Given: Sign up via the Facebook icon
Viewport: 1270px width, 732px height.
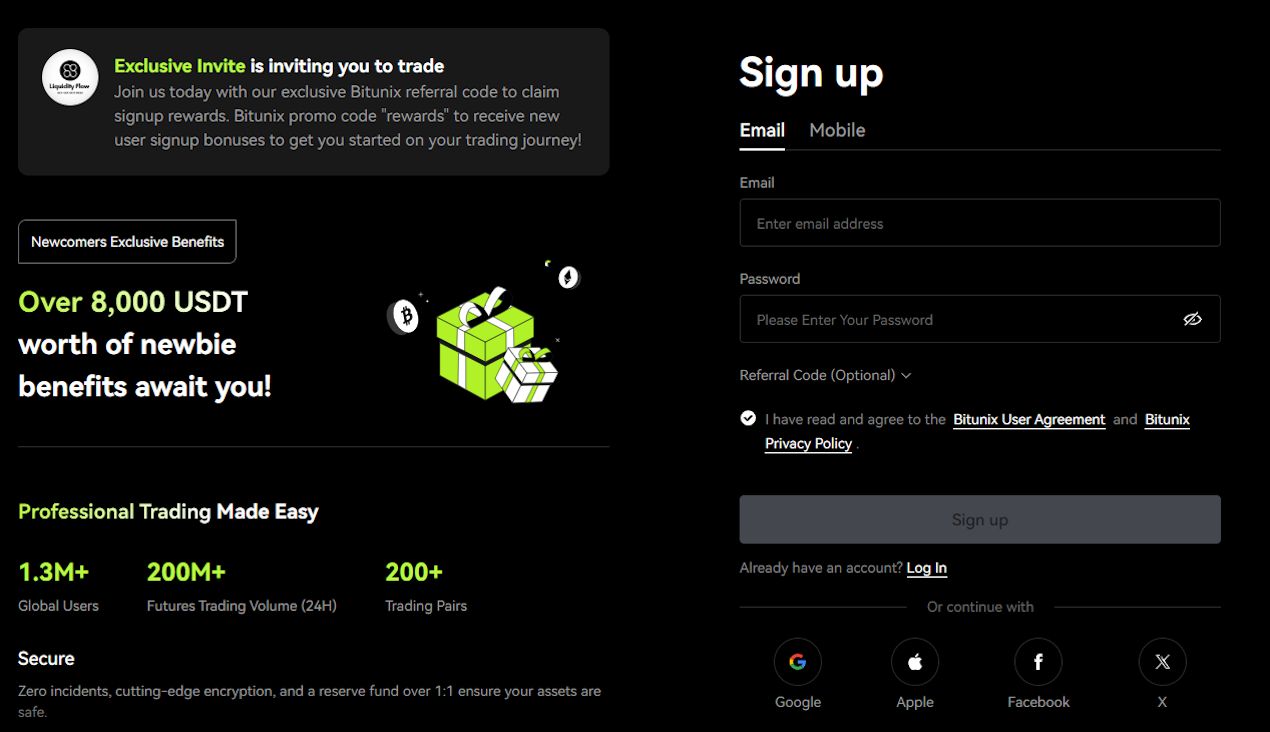Looking at the screenshot, I should (1038, 661).
